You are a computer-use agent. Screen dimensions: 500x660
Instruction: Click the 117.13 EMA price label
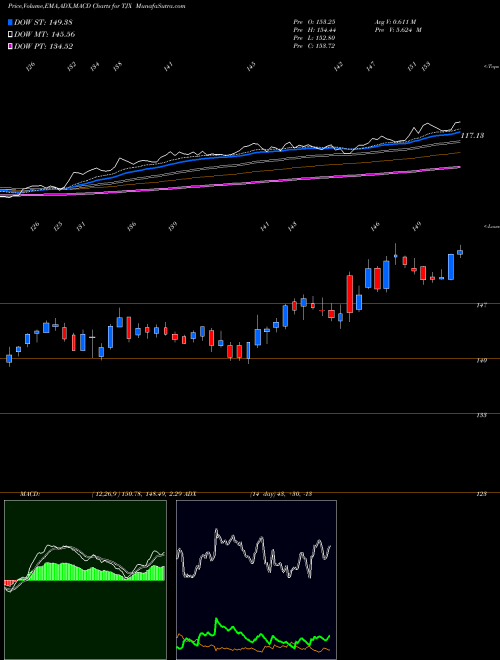[x=472, y=136]
